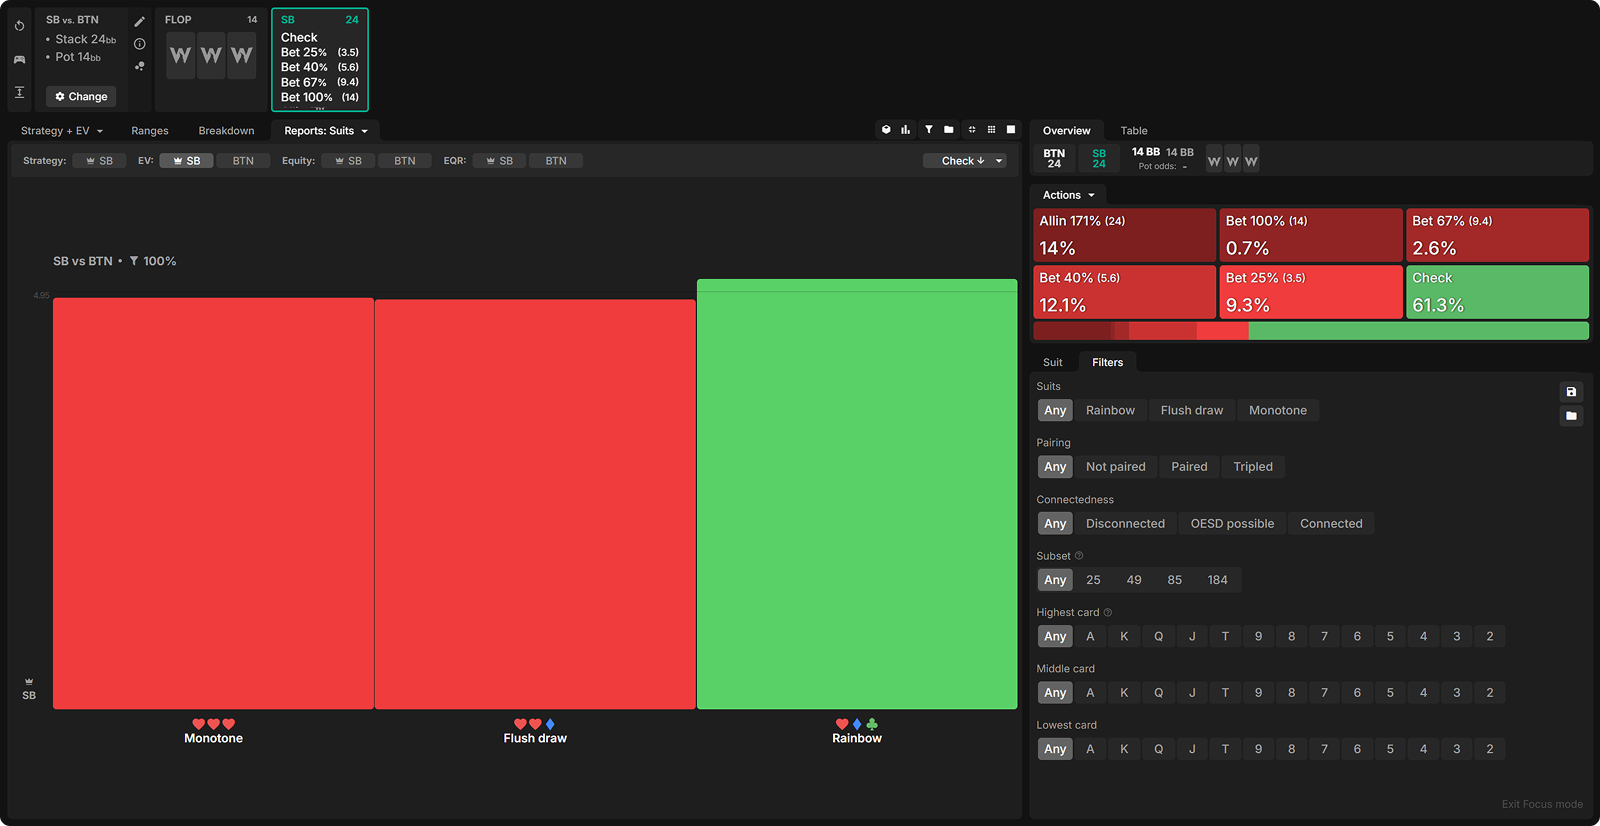Click the Exit Focus mode link
The width and height of the screenshot is (1600, 826).
coord(1541,804)
